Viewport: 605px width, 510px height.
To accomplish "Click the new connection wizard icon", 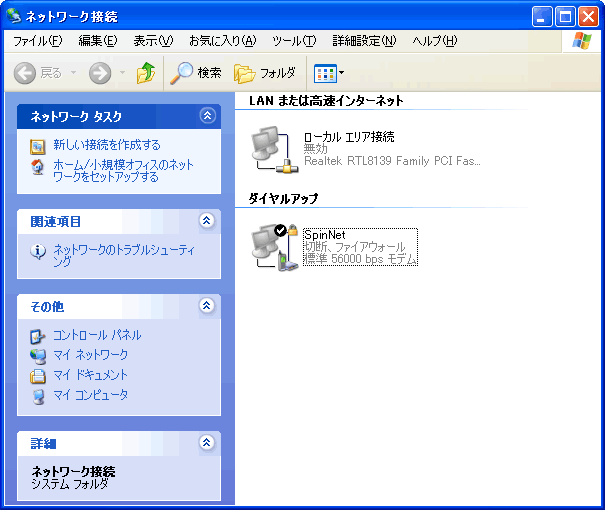I will (38, 146).
